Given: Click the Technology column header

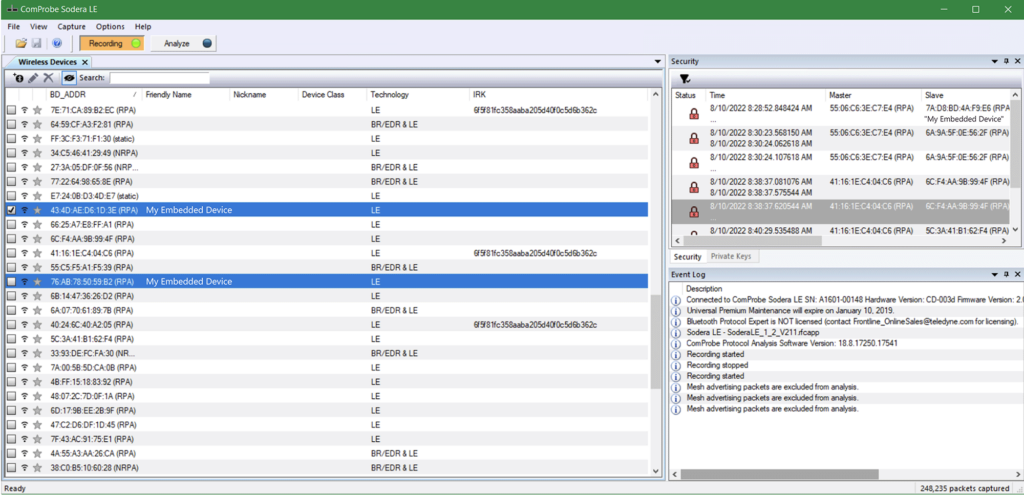Looking at the screenshot, I should [x=417, y=95].
